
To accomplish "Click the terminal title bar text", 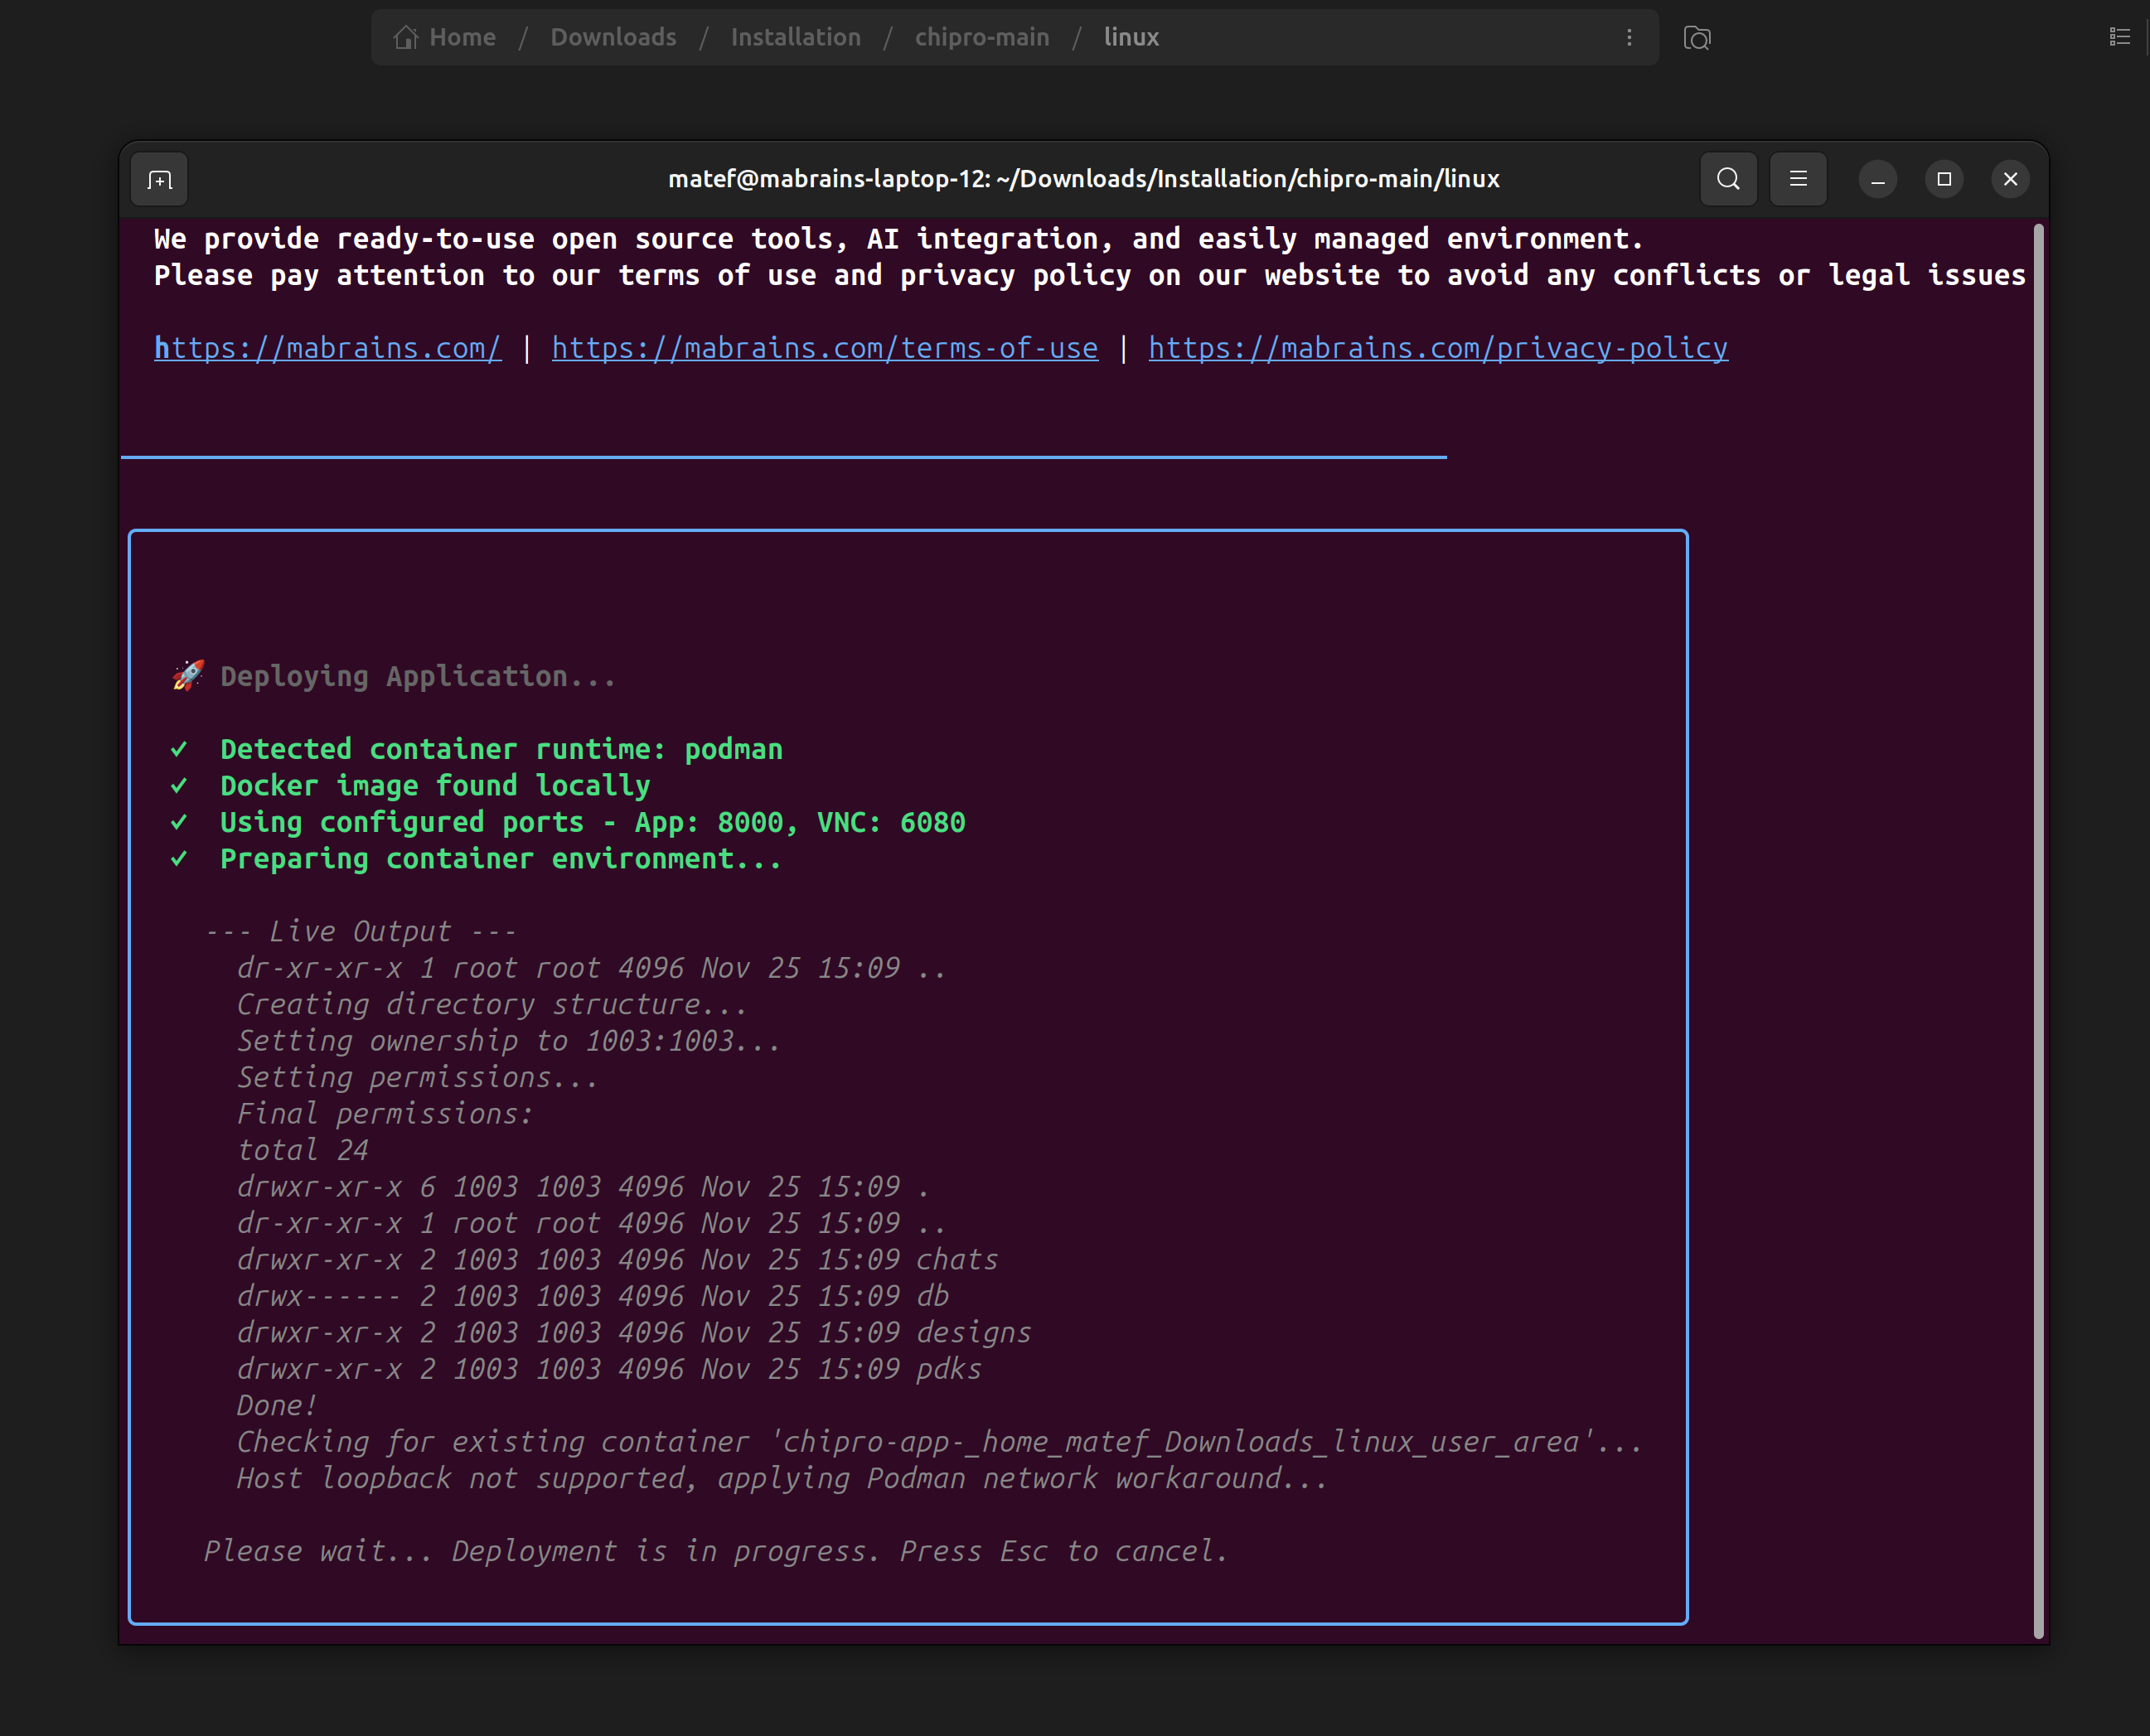I will (1083, 179).
